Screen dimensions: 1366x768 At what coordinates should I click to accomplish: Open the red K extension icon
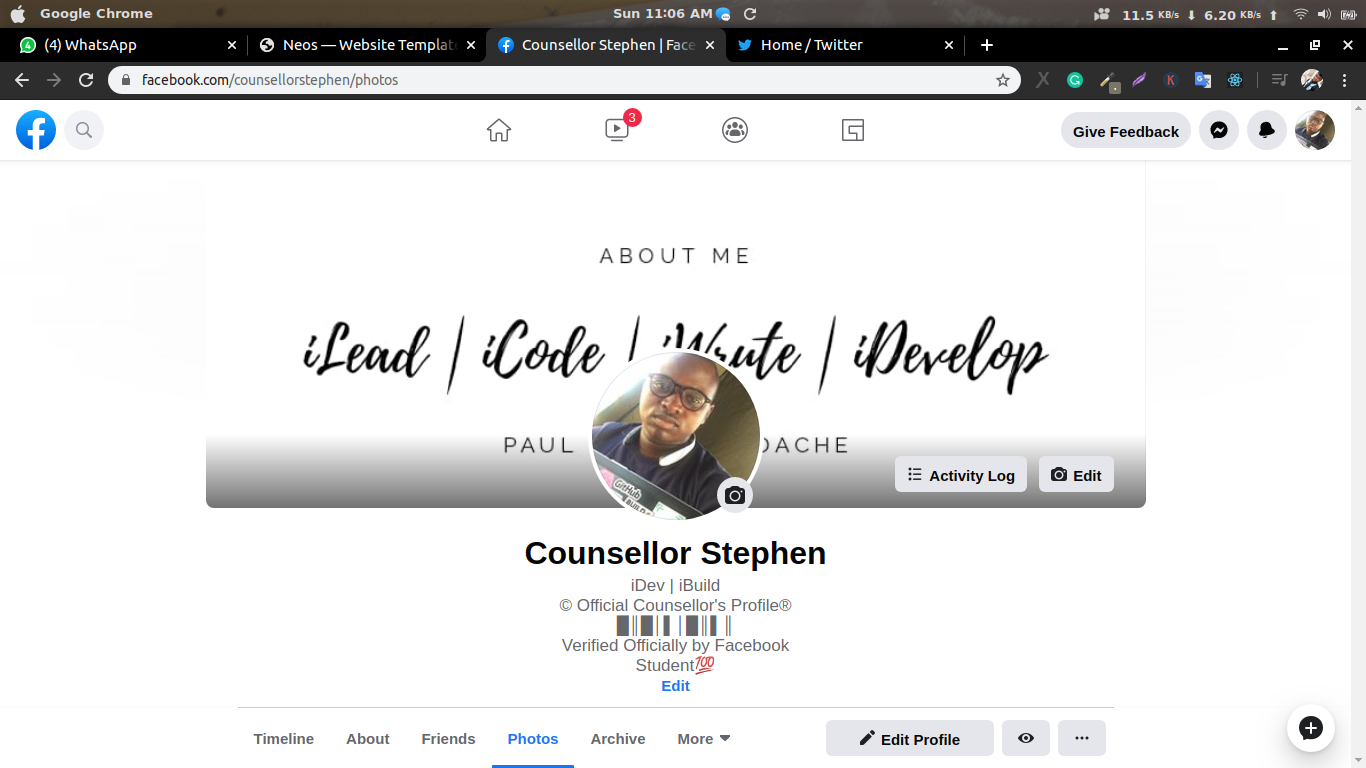(x=1171, y=80)
